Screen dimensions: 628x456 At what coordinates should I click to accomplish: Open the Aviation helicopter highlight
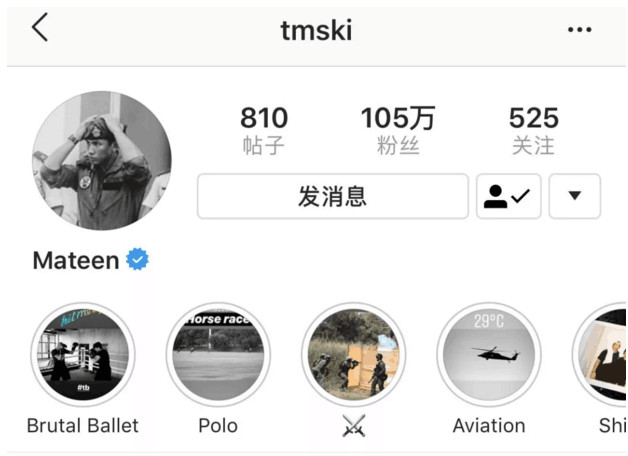tap(489, 355)
